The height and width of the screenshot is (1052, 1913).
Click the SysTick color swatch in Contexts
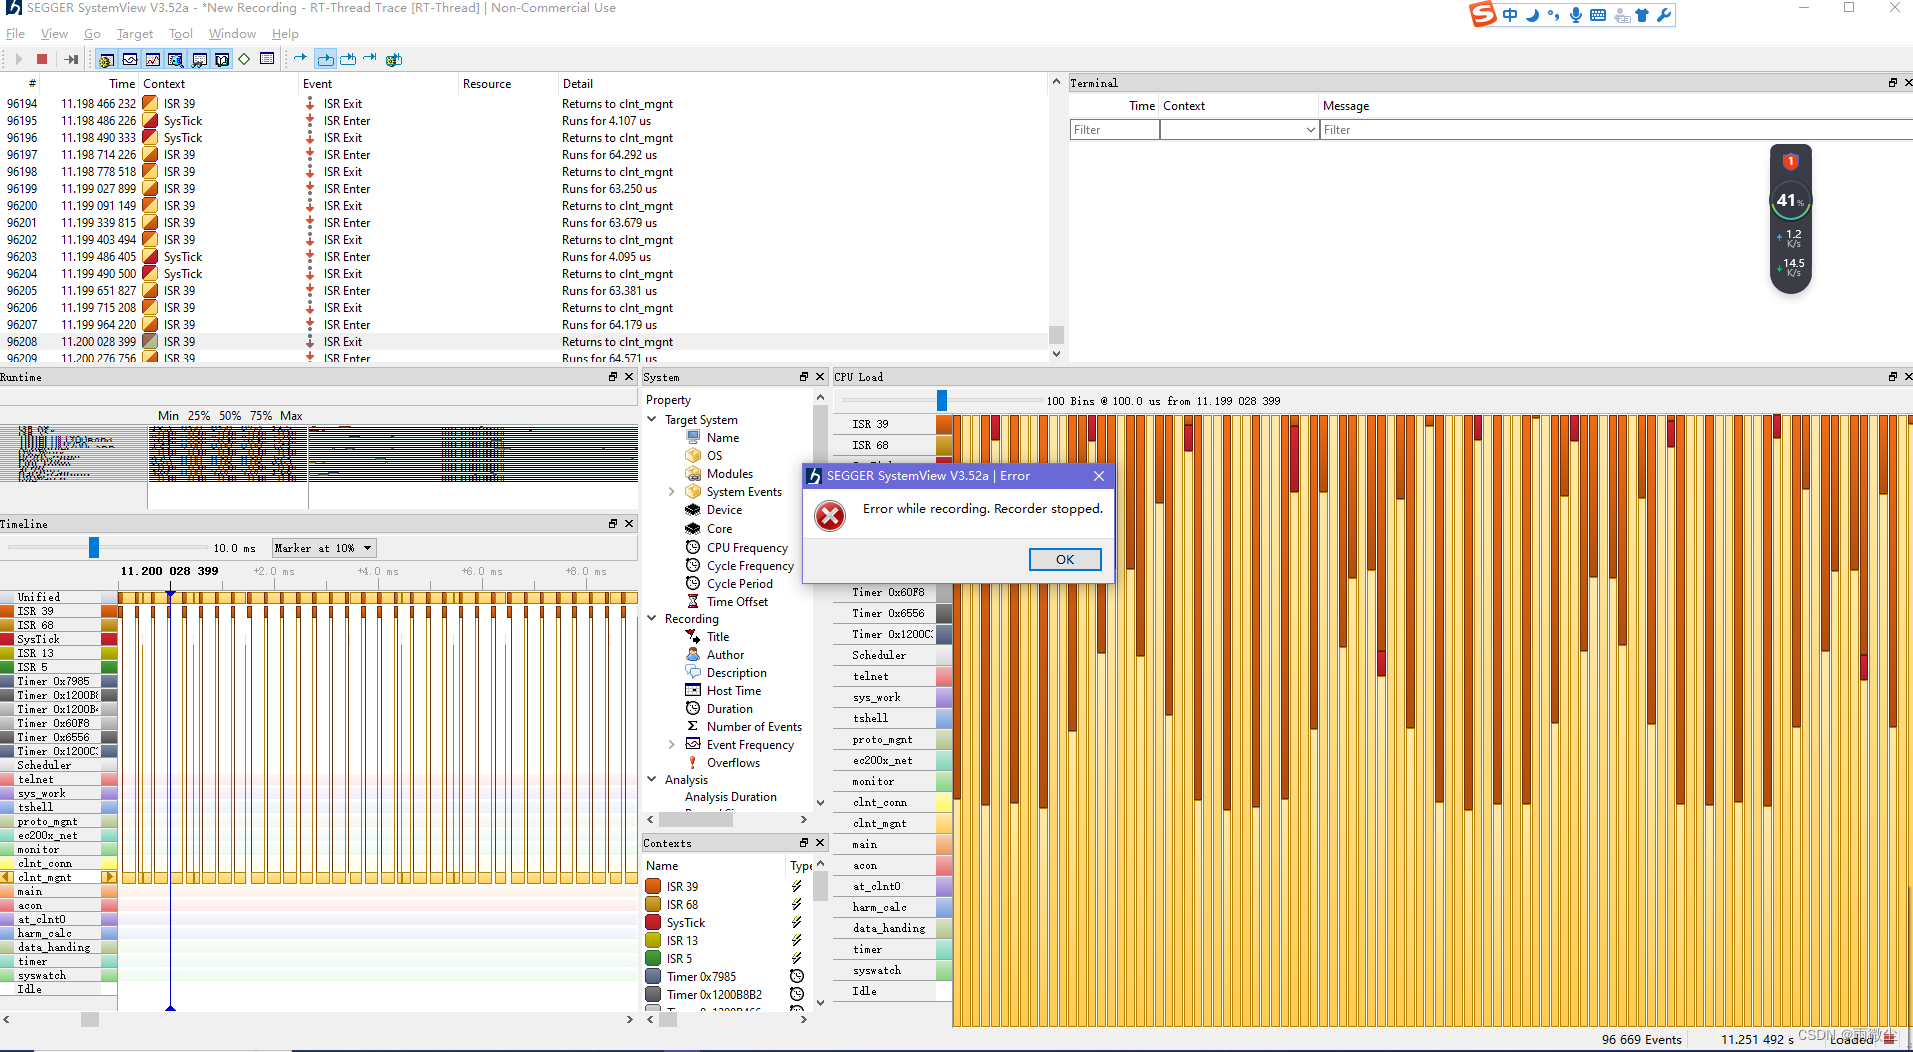point(653,923)
